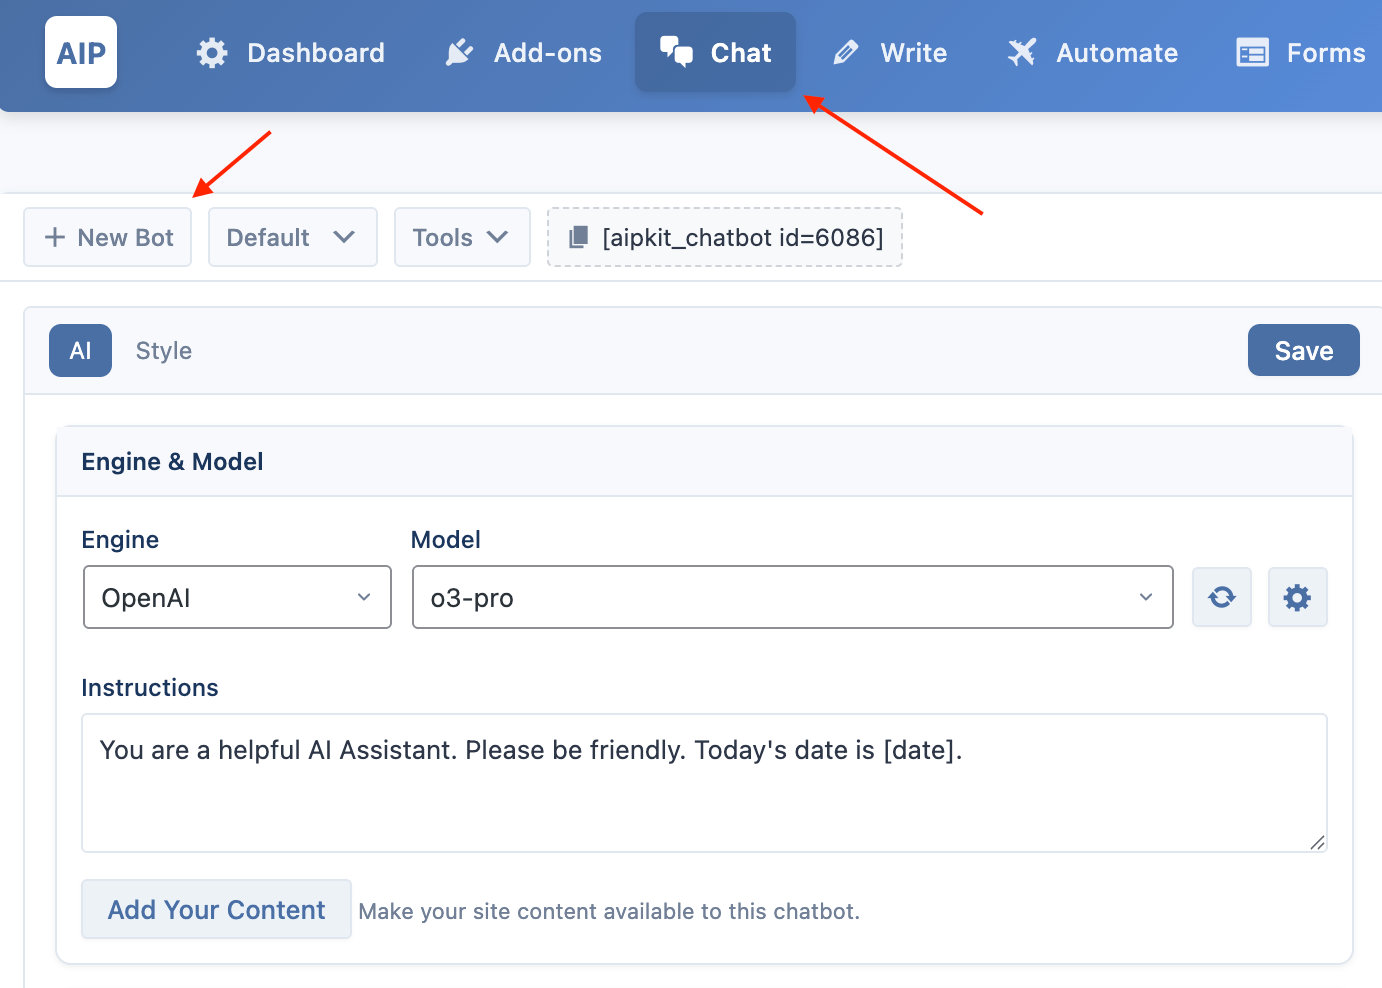The height and width of the screenshot is (988, 1382).
Task: Create a New Bot
Action: pos(108,237)
